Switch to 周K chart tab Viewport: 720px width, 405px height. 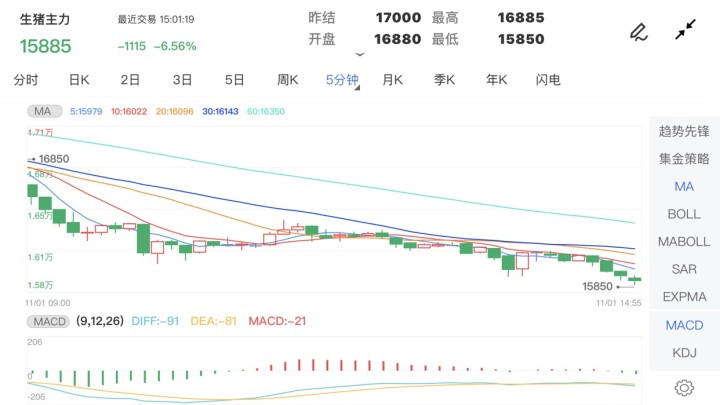[x=287, y=80]
